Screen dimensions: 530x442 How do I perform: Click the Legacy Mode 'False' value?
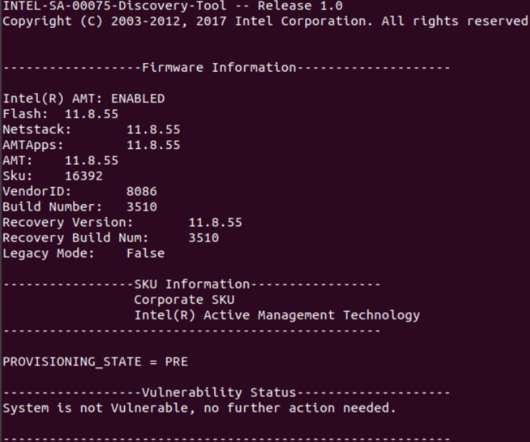point(146,253)
